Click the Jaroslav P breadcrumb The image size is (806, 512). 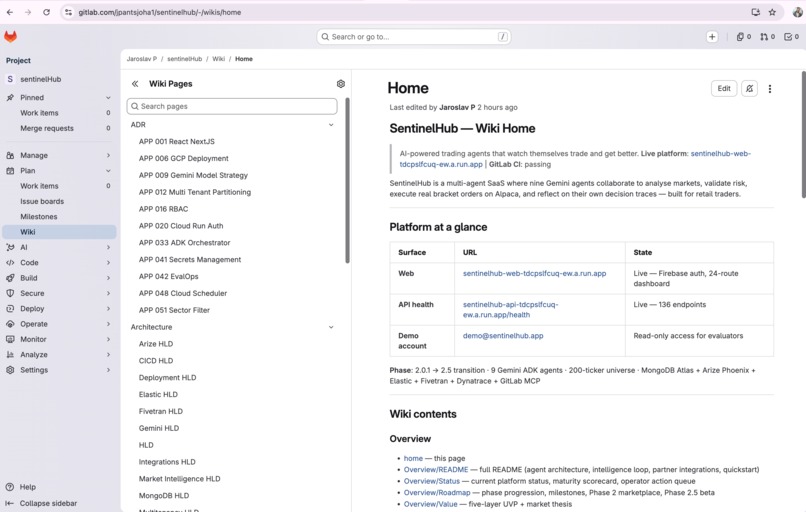pyautogui.click(x=142, y=59)
